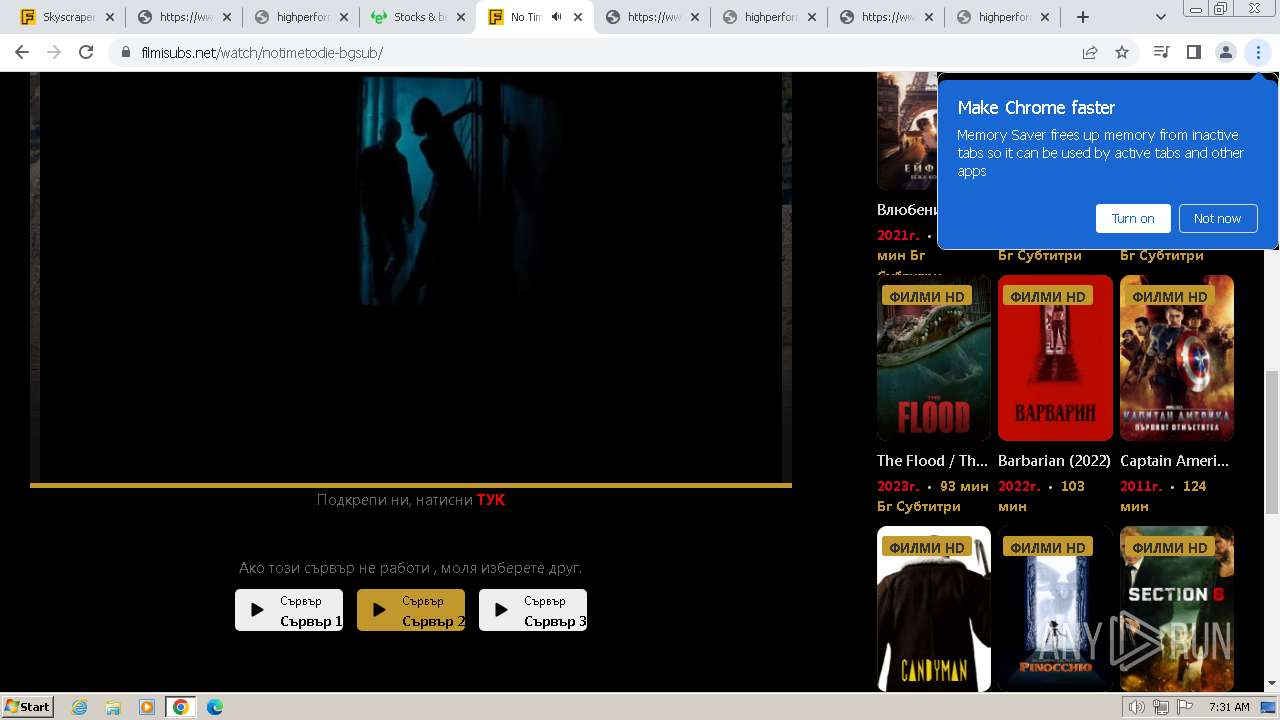Select Сървър 3 playback server
The image size is (1280, 720).
click(x=533, y=610)
